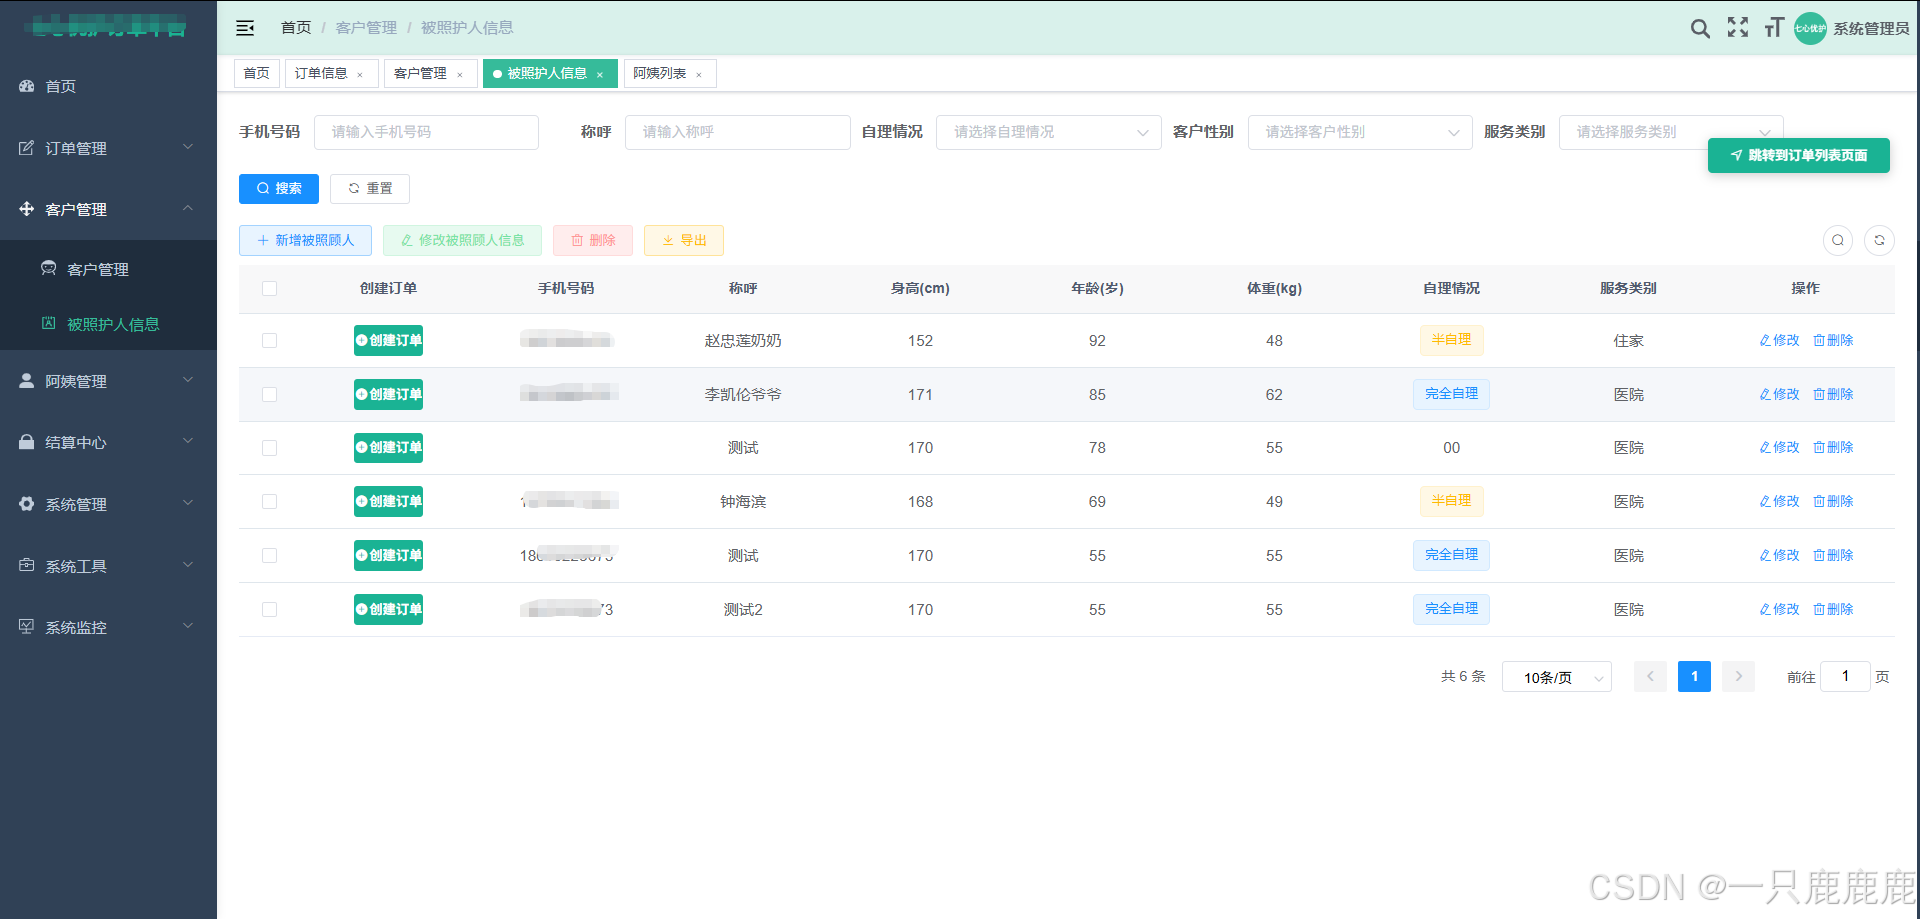Click the 首页 dashboard icon in sidebar
Image resolution: width=1920 pixels, height=919 pixels.
(x=27, y=86)
